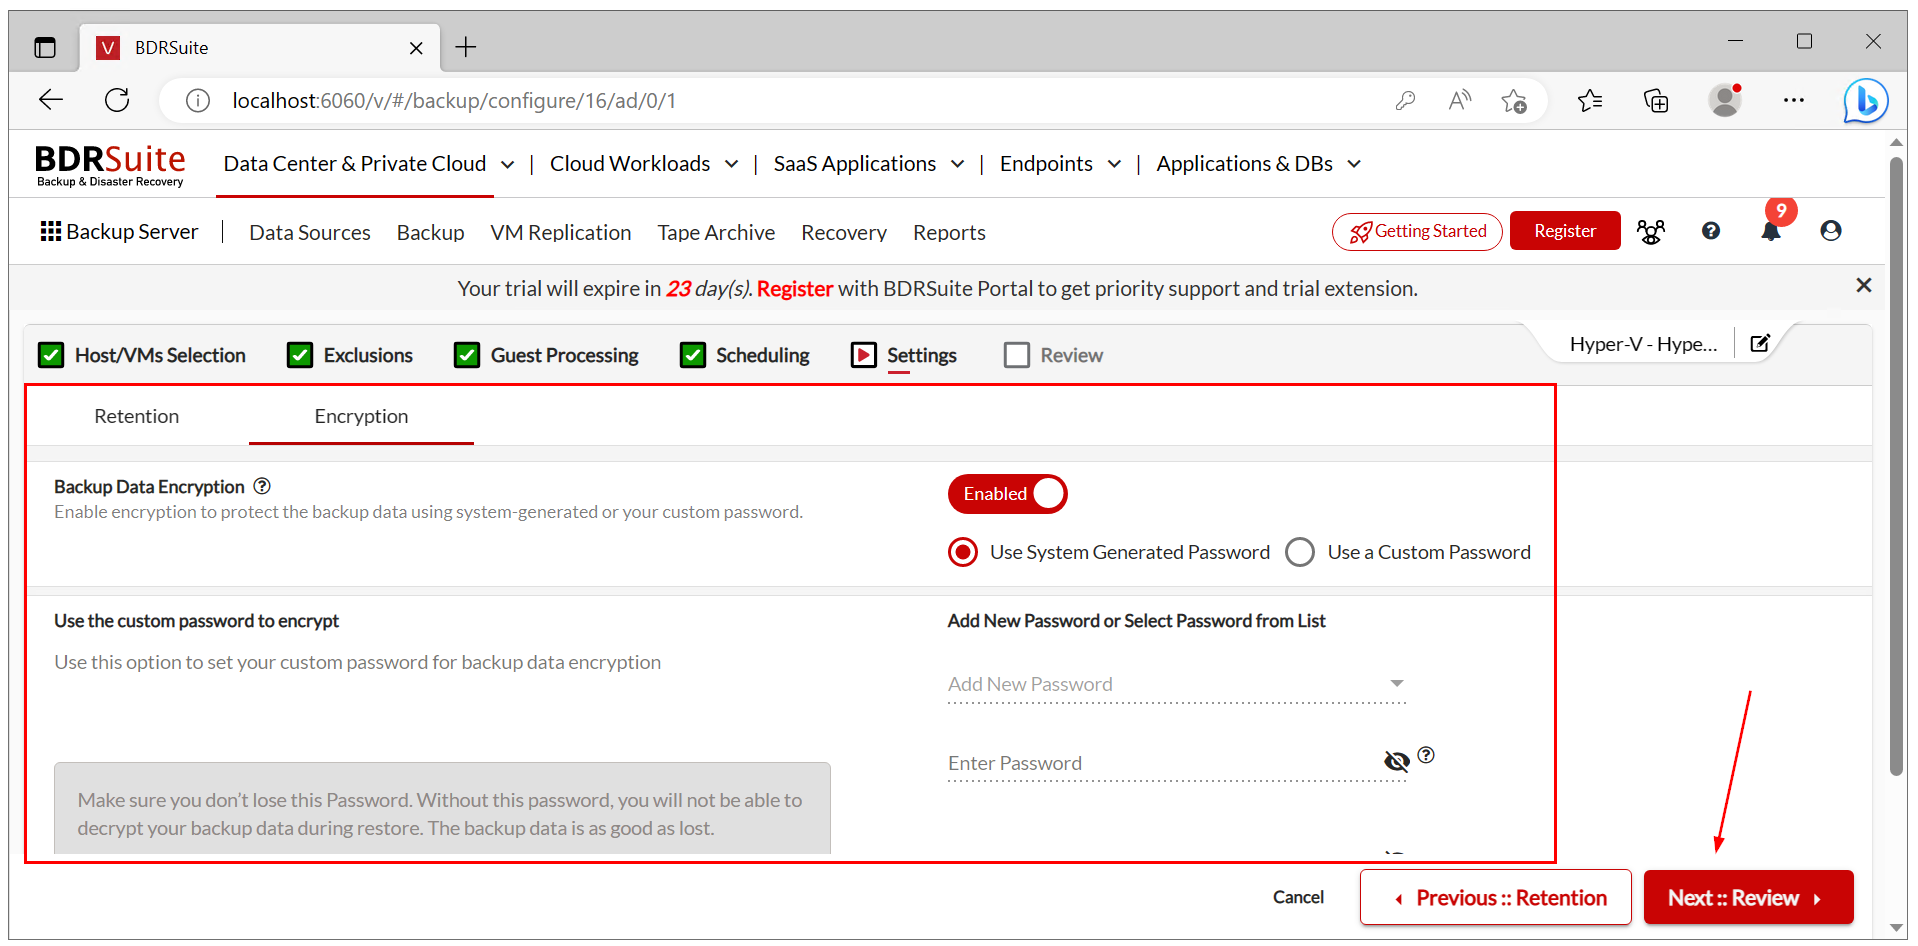Switch to the Retention tab
Viewport: 1918px width, 946px height.
pos(137,416)
